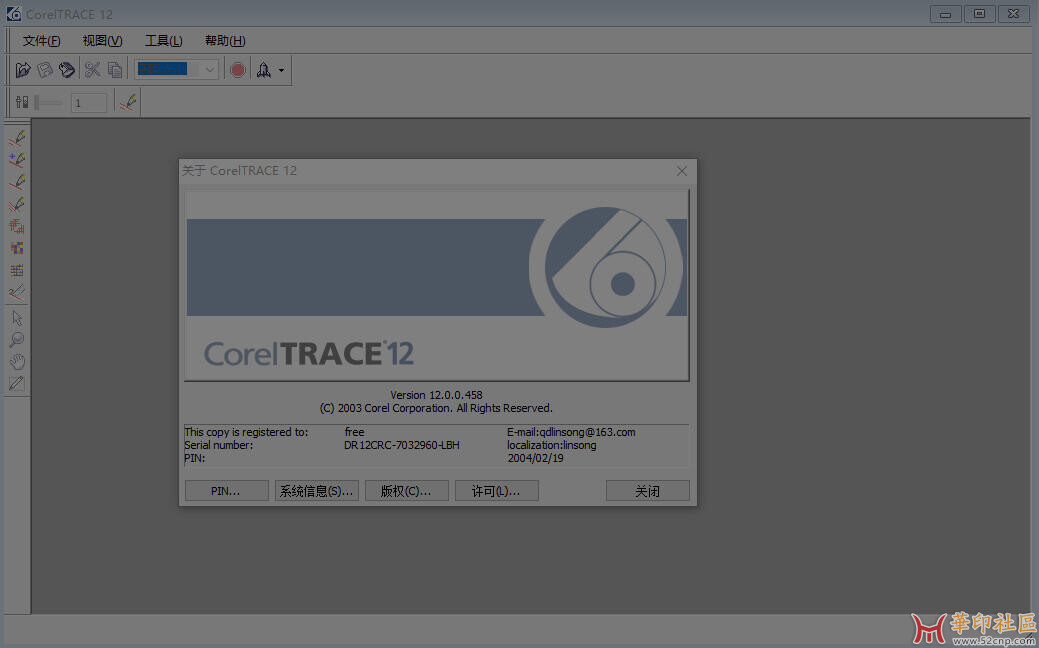Click the accuracy slider on the property bar

(48, 103)
